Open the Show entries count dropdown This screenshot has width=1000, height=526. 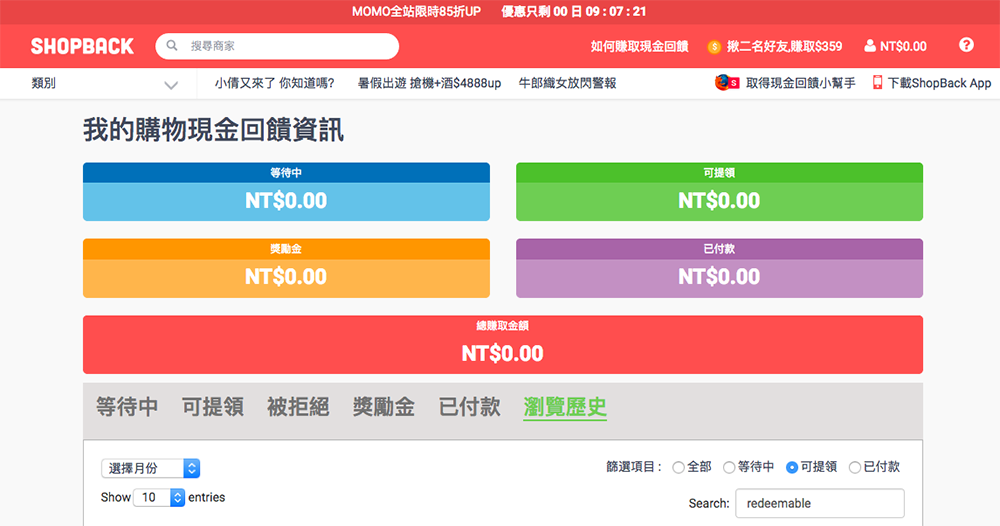160,497
